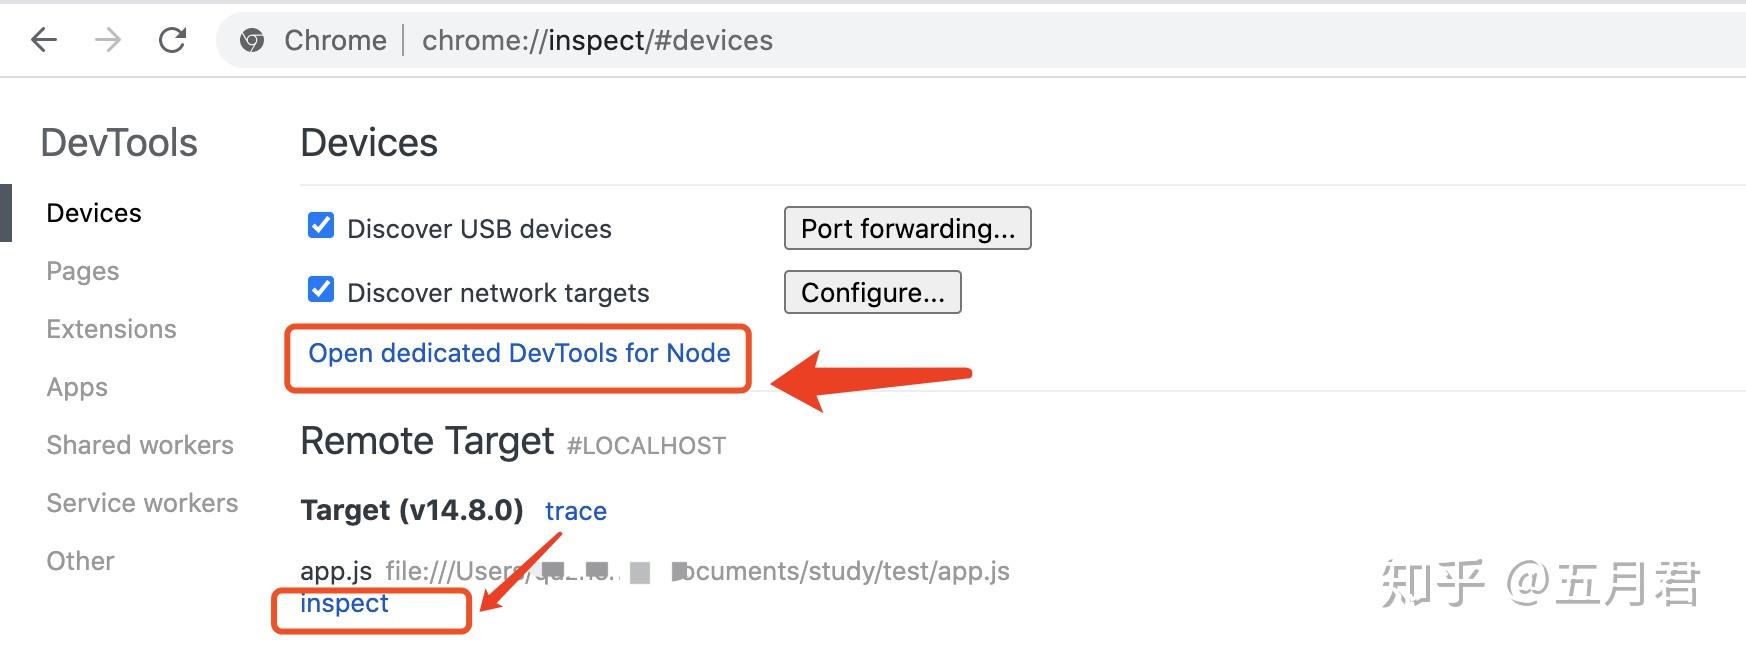Viewport: 1746px width, 654px height.
Task: Click the page reload icon
Action: point(172,40)
